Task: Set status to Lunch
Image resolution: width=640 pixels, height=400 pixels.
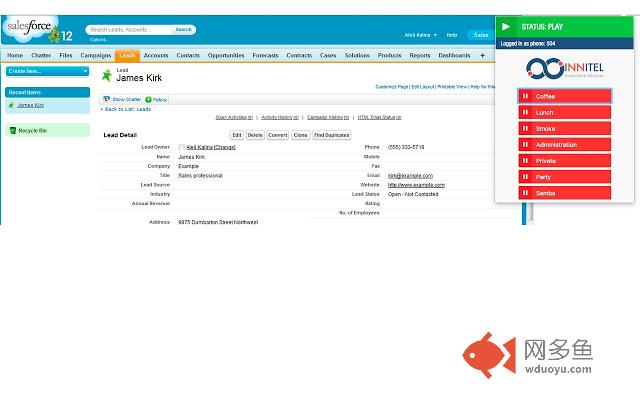Action: point(564,112)
